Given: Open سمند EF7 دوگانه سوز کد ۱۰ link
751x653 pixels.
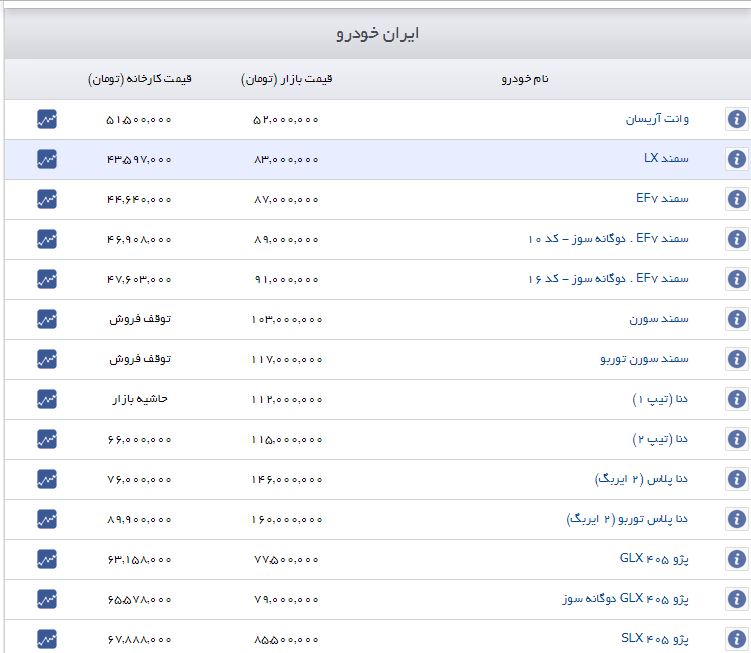Looking at the screenshot, I should 608,239.
